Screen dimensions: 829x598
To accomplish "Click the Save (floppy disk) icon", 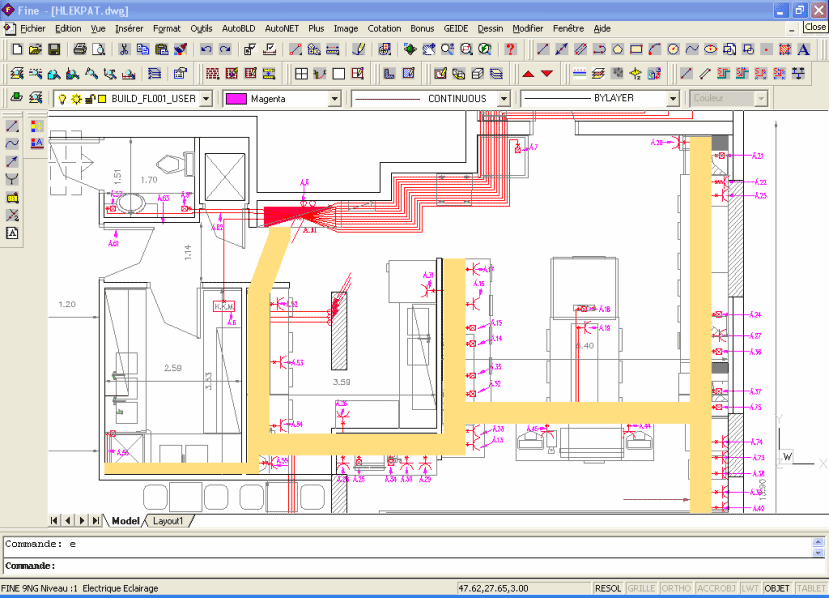I will [x=54, y=49].
